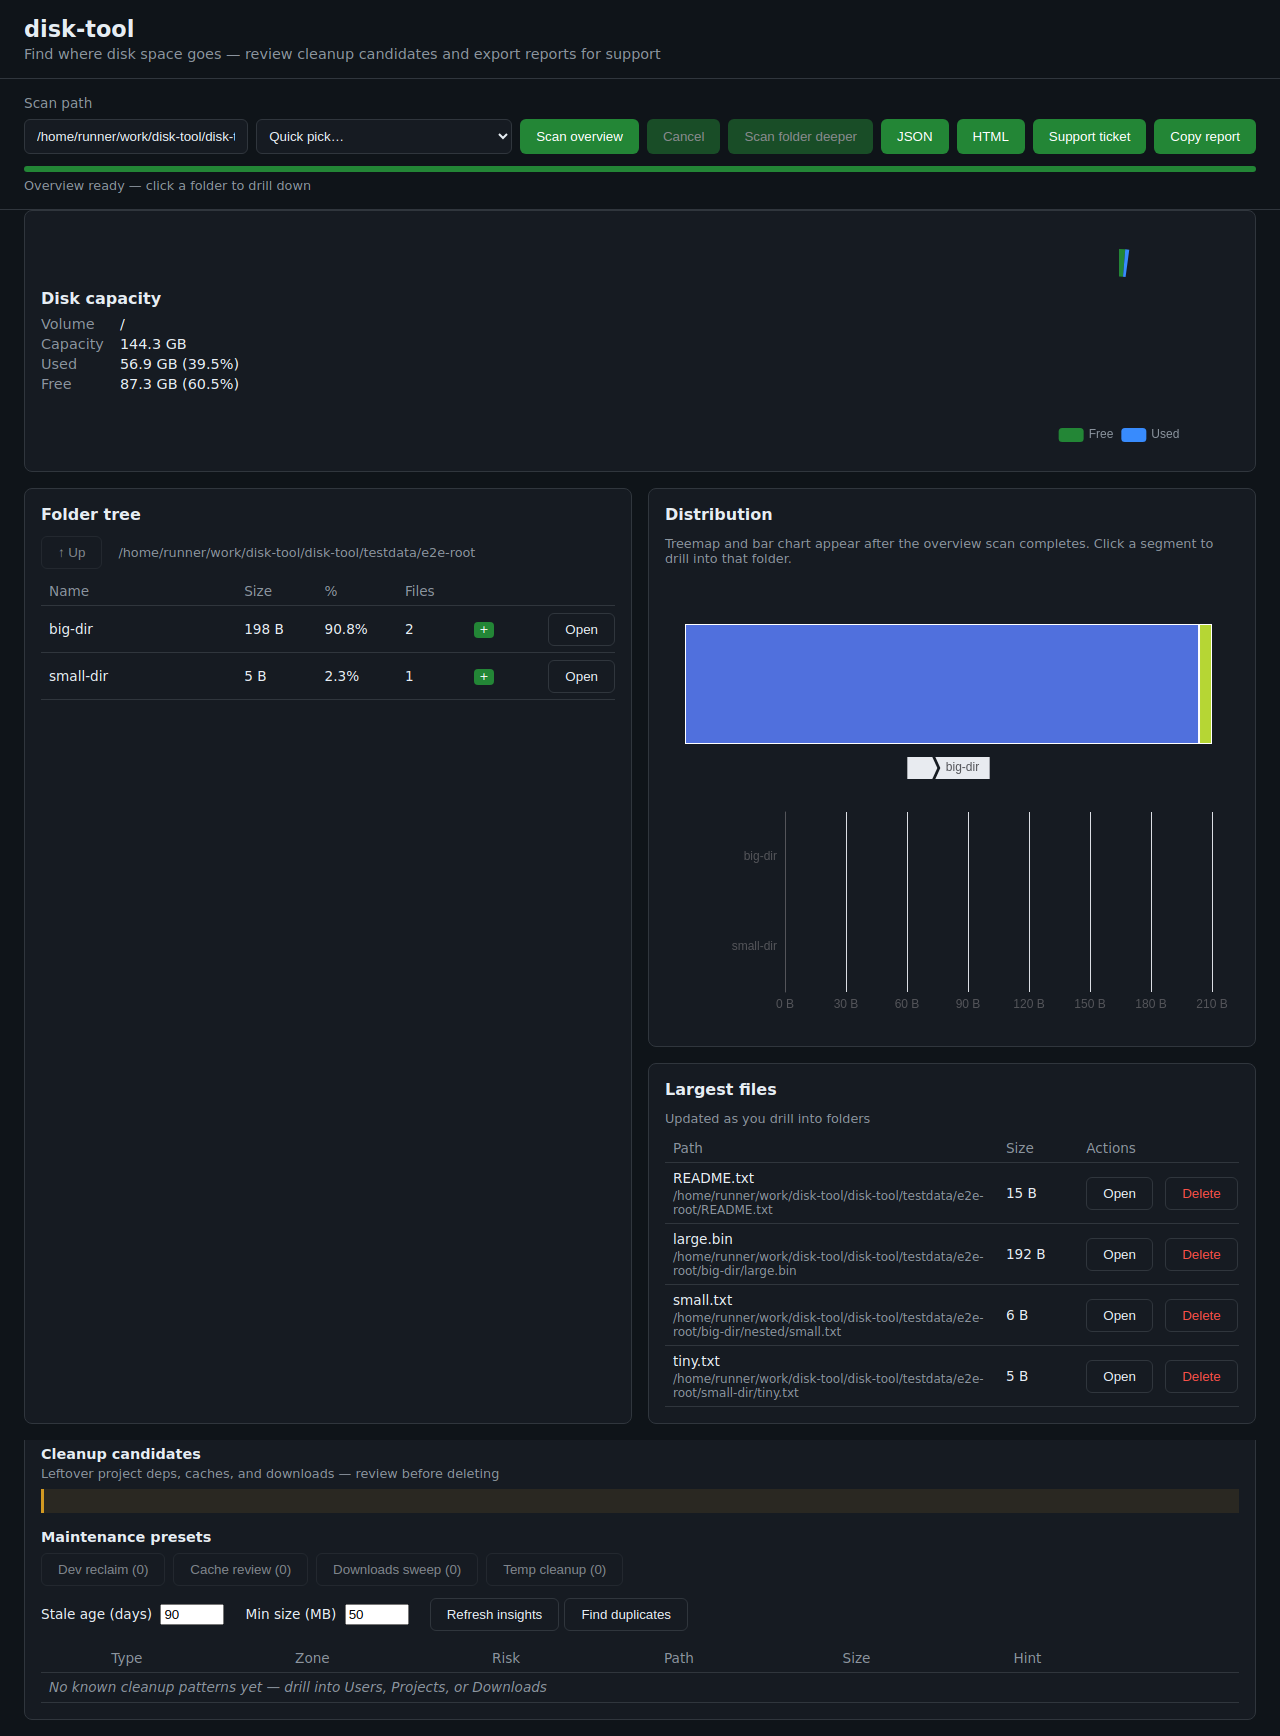Delete small.txt from Largest files
The height and width of the screenshot is (1736, 1280).
click(x=1201, y=1316)
